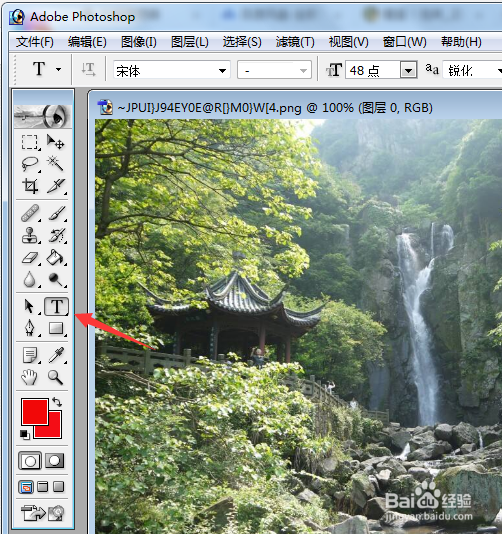
Task: Select the Move tool
Action: coord(56,142)
